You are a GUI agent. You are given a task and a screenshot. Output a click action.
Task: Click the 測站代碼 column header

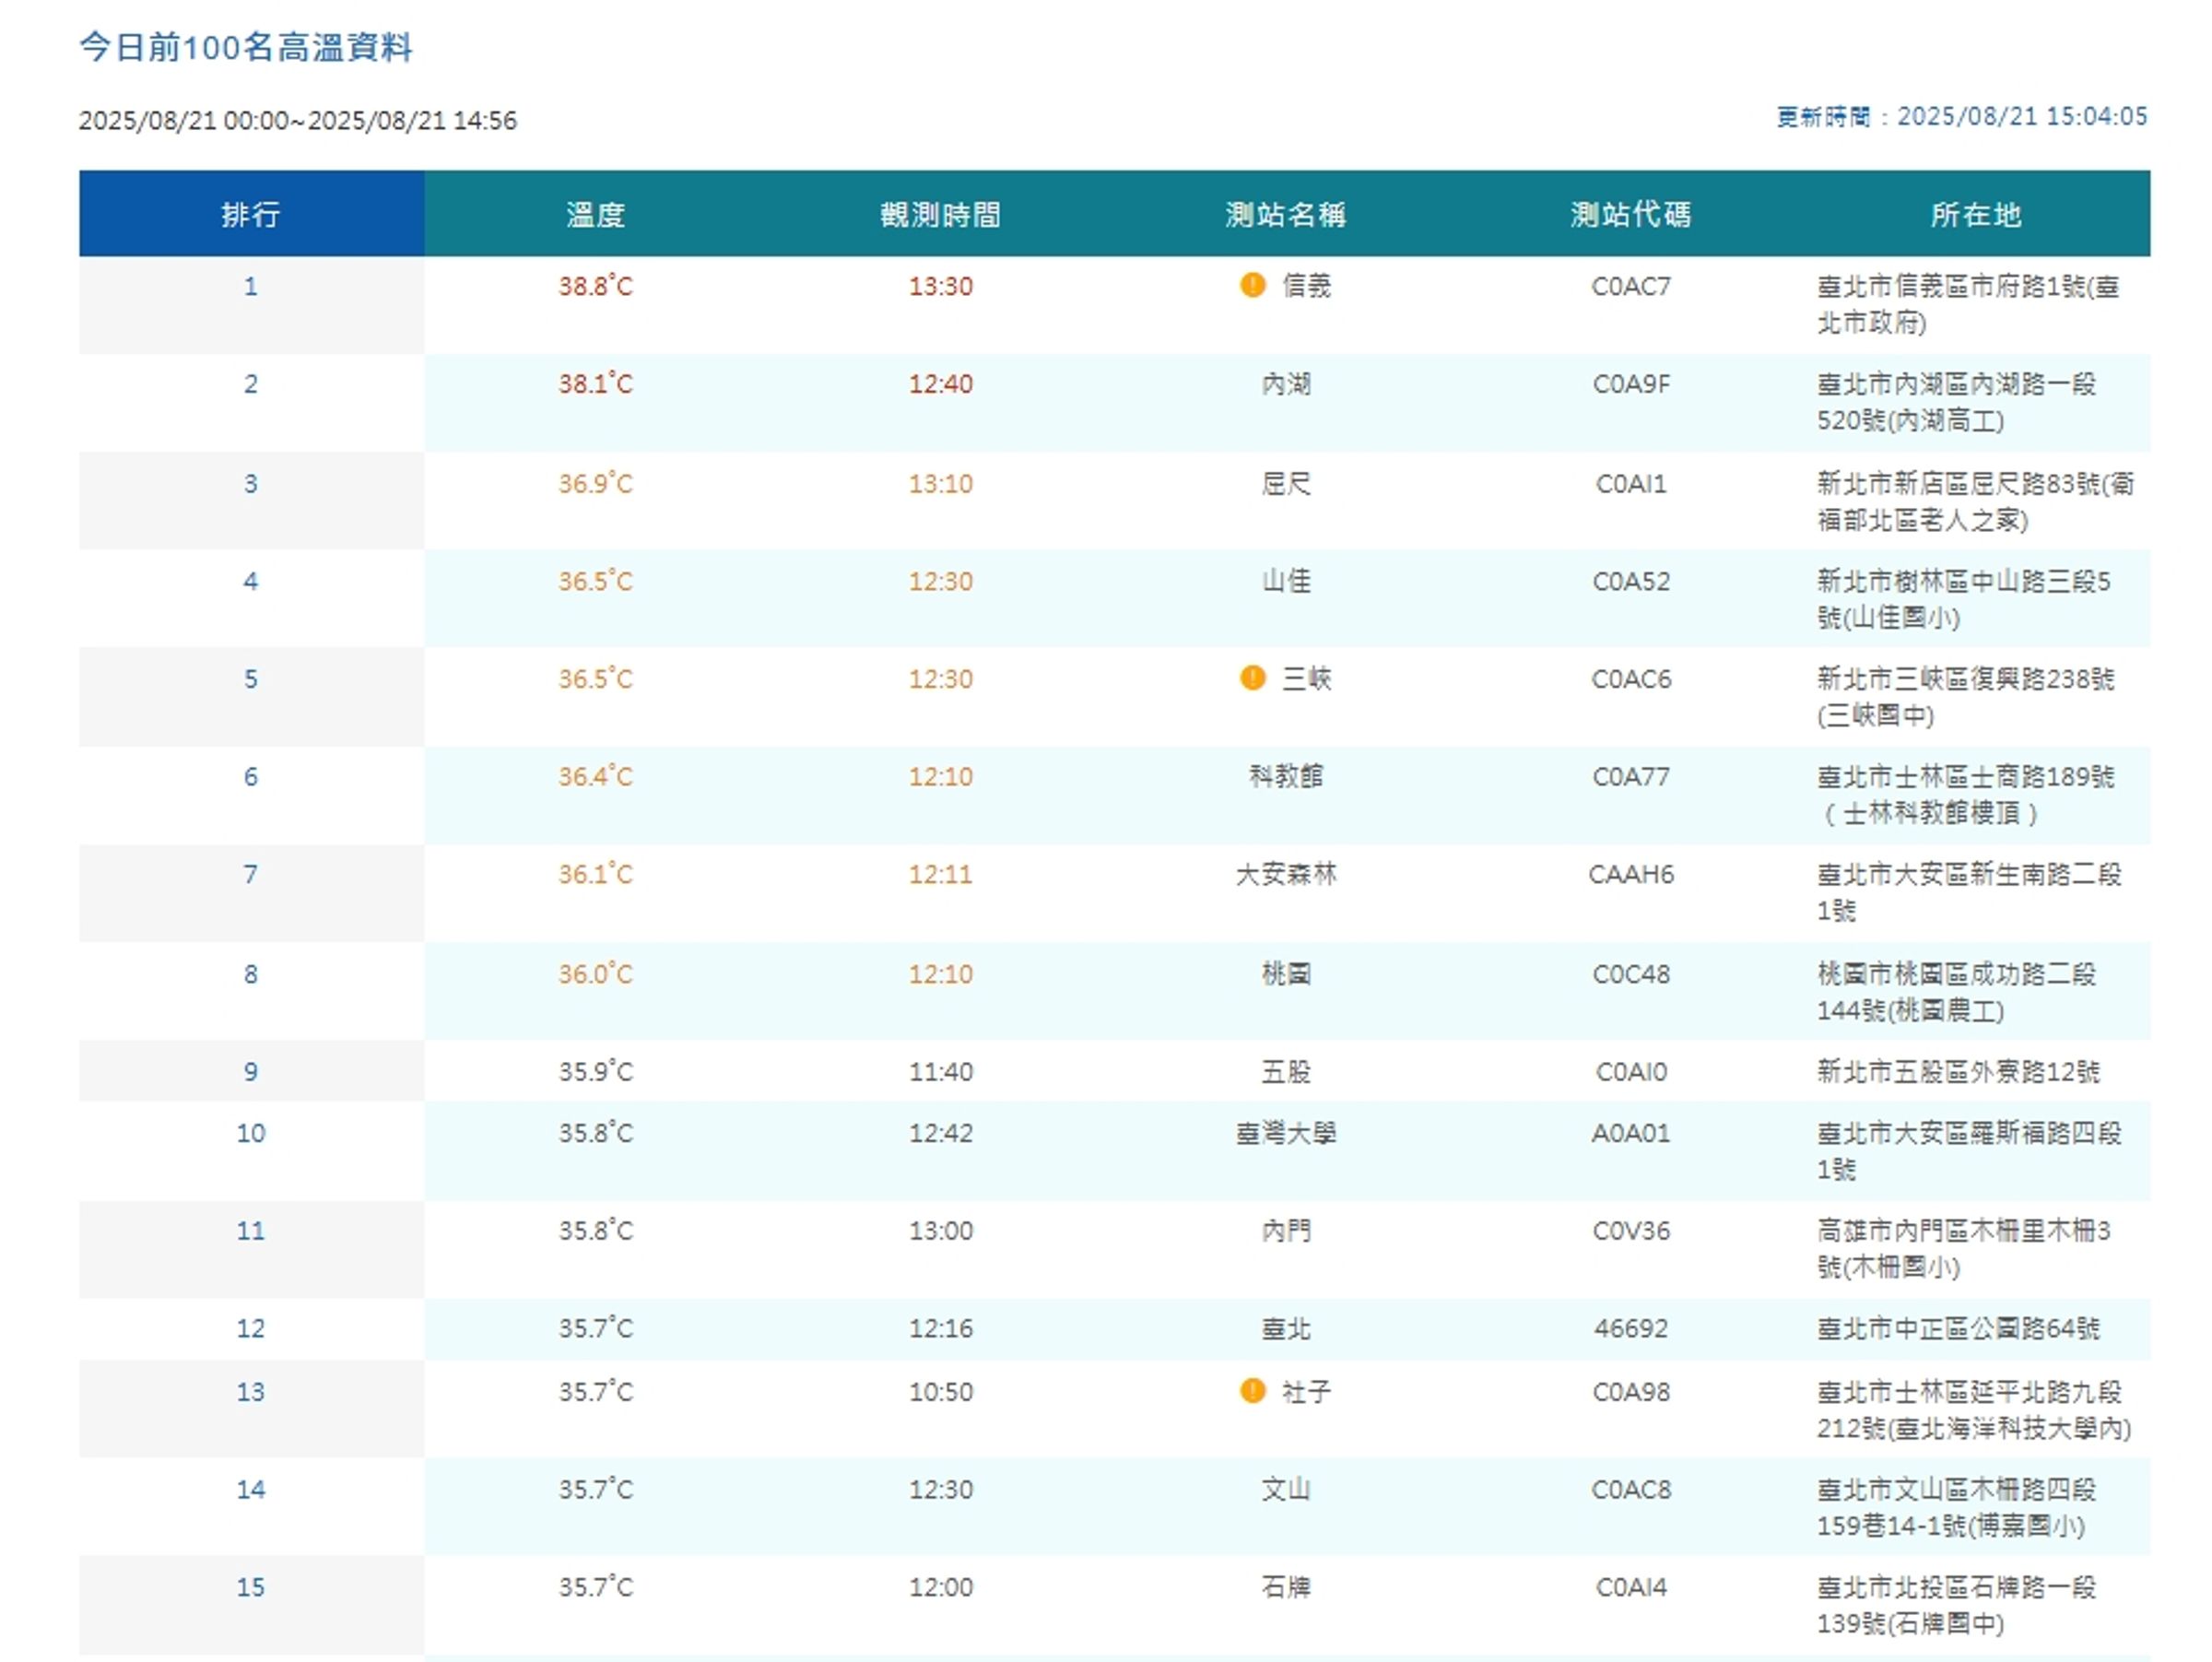tap(1631, 214)
